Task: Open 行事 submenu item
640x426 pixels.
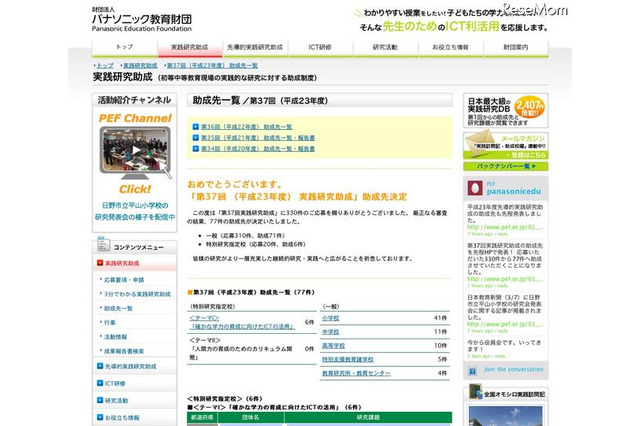Action: pyautogui.click(x=110, y=322)
